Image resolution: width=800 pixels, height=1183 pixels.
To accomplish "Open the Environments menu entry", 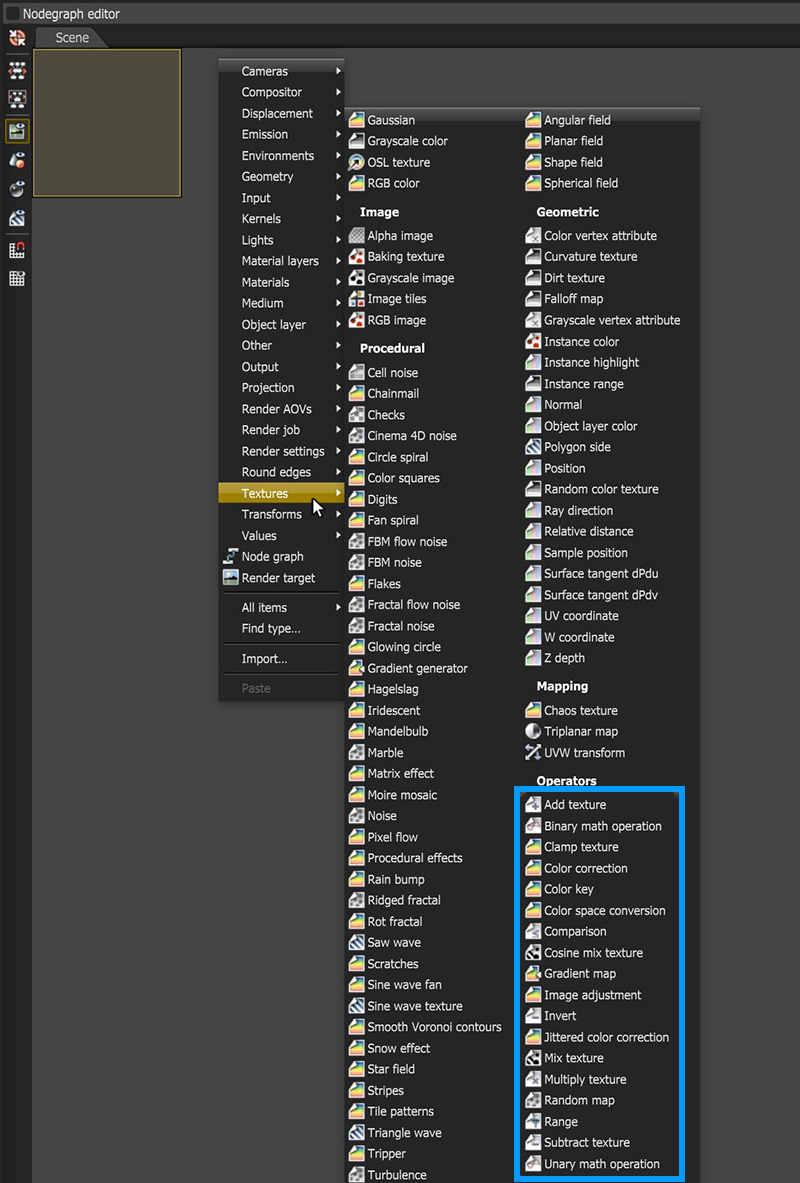I will coord(281,155).
